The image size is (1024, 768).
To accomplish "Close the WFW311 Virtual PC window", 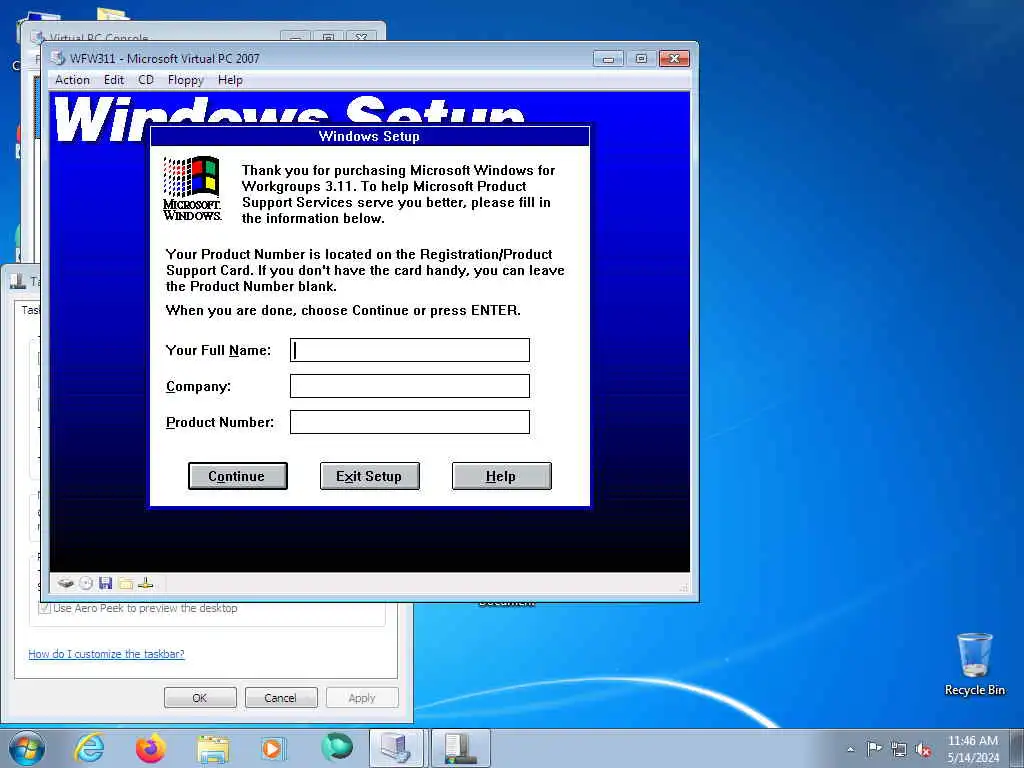I will (674, 59).
